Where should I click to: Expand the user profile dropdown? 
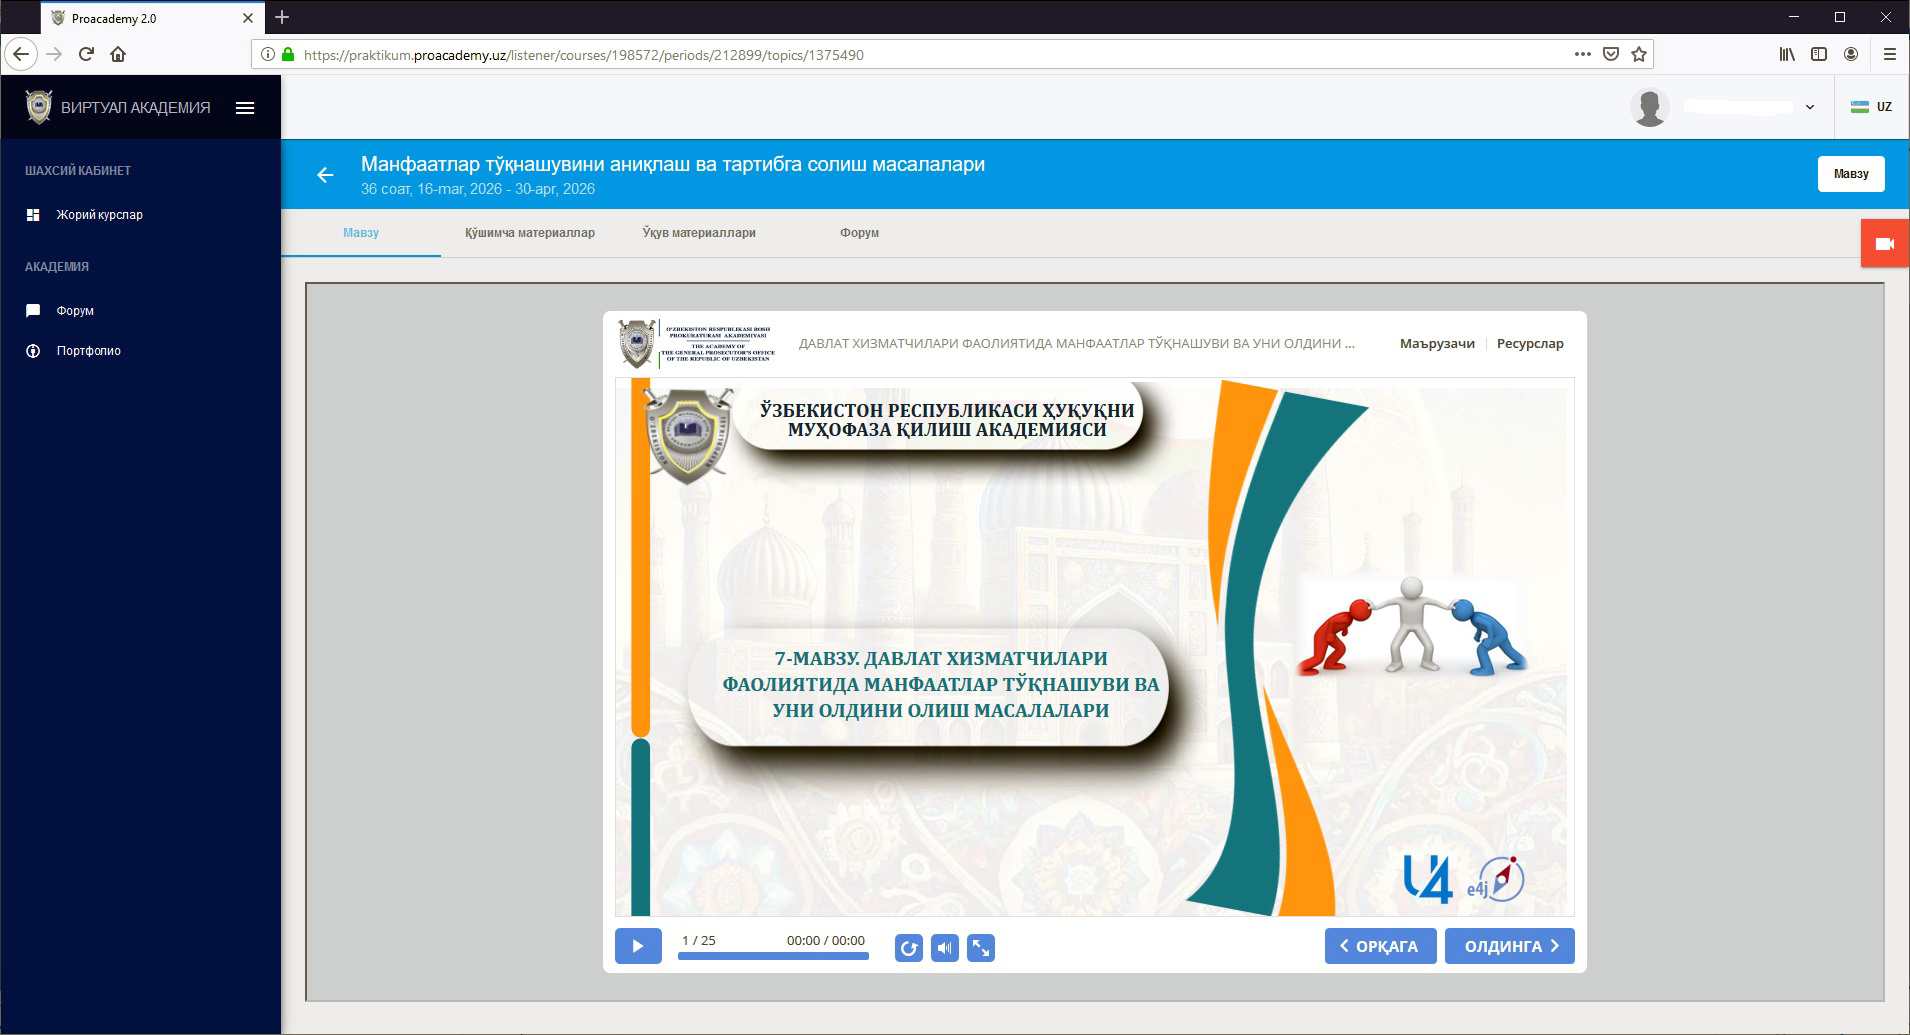tap(1809, 107)
